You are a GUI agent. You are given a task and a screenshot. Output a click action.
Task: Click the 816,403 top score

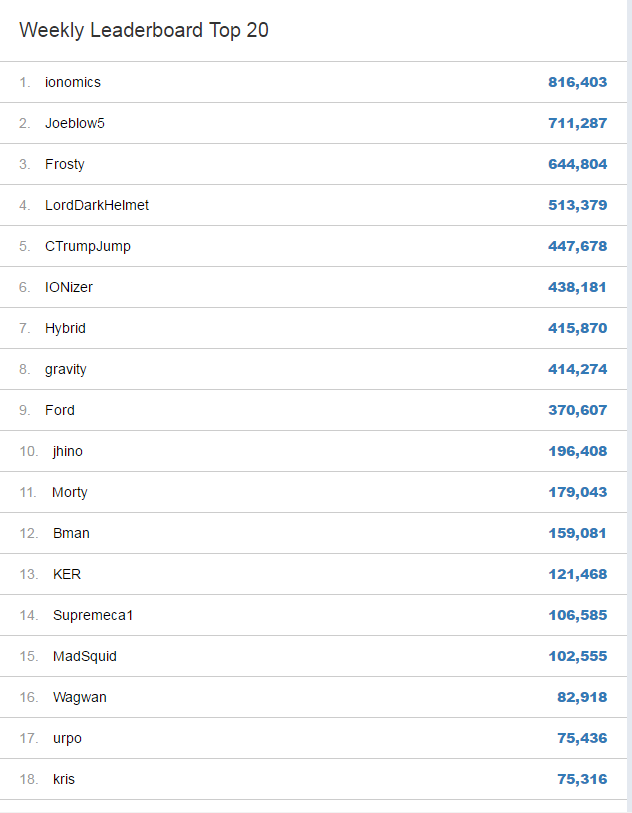pyautogui.click(x=578, y=82)
